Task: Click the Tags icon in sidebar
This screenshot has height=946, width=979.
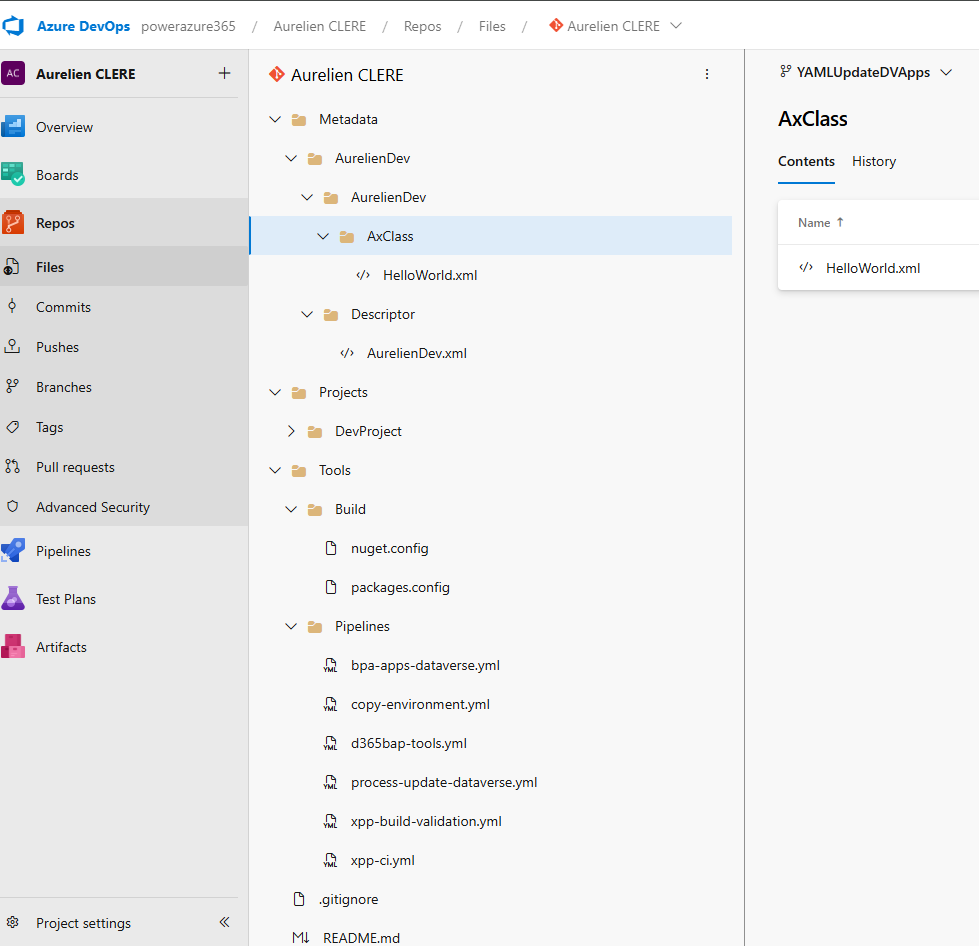Action: click(x=12, y=427)
